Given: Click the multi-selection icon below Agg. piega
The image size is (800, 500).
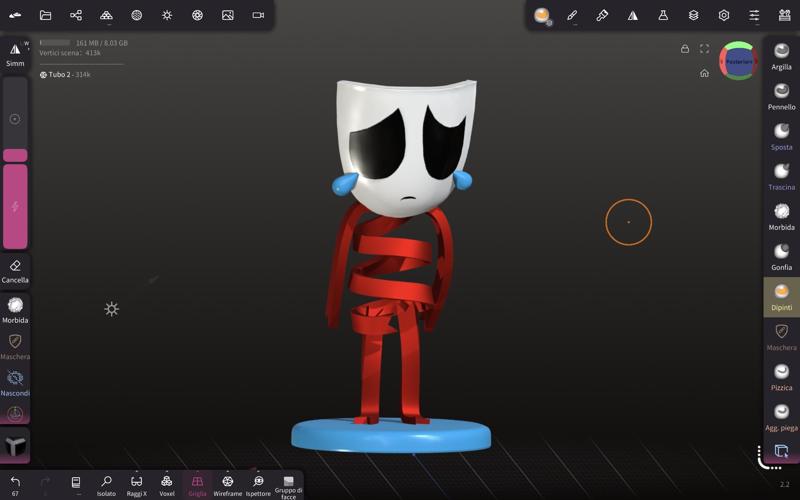Looking at the screenshot, I should point(781,451).
